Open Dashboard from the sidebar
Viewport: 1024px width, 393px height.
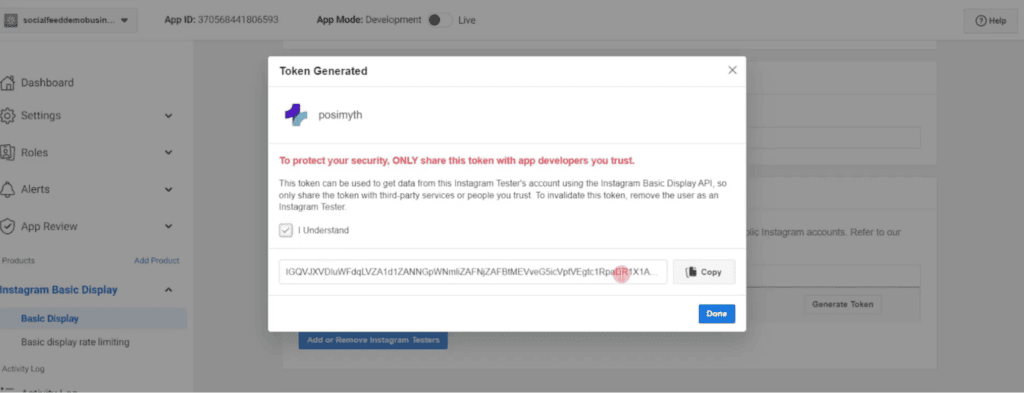47,83
